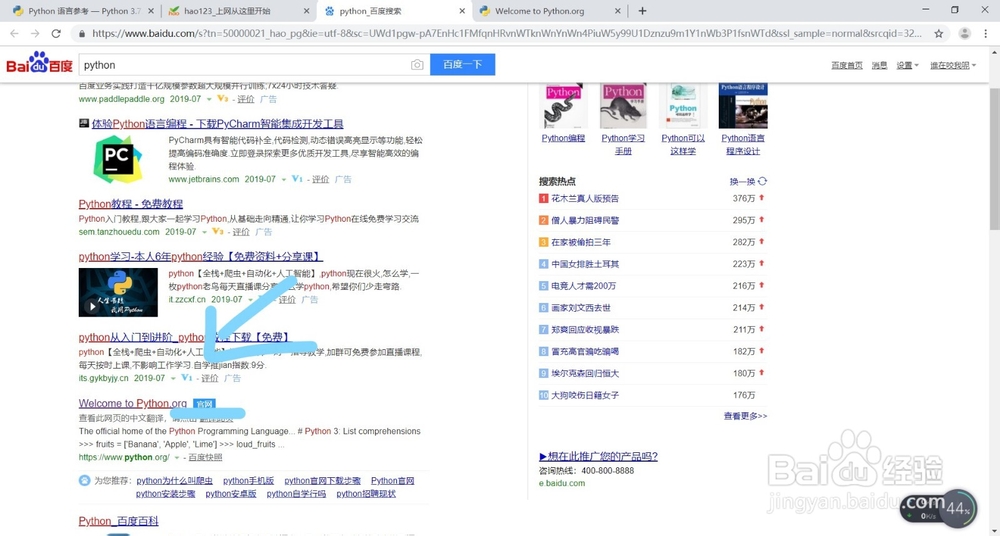Click 评价 on the jetbrains.com result
This screenshot has height=536, width=1000.
tap(321, 179)
